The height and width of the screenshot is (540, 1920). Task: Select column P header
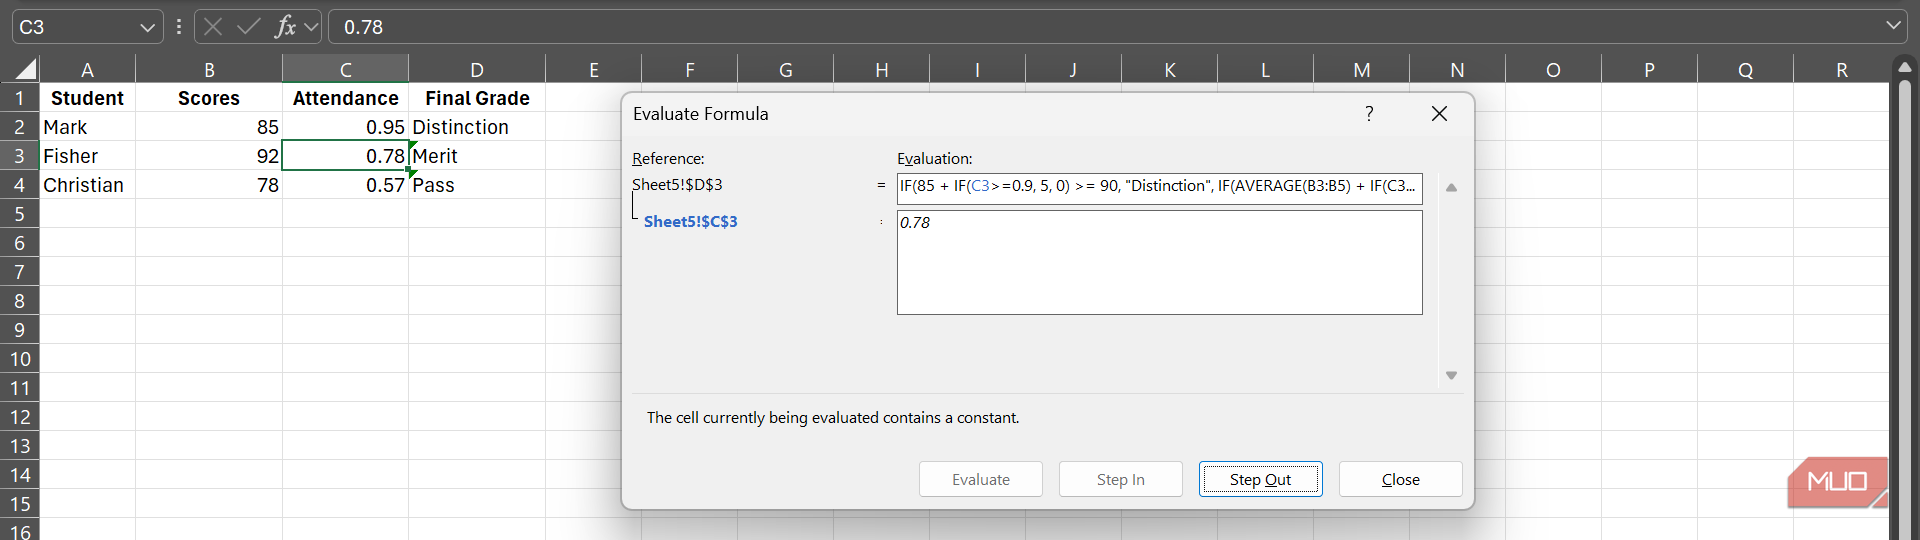click(1649, 69)
